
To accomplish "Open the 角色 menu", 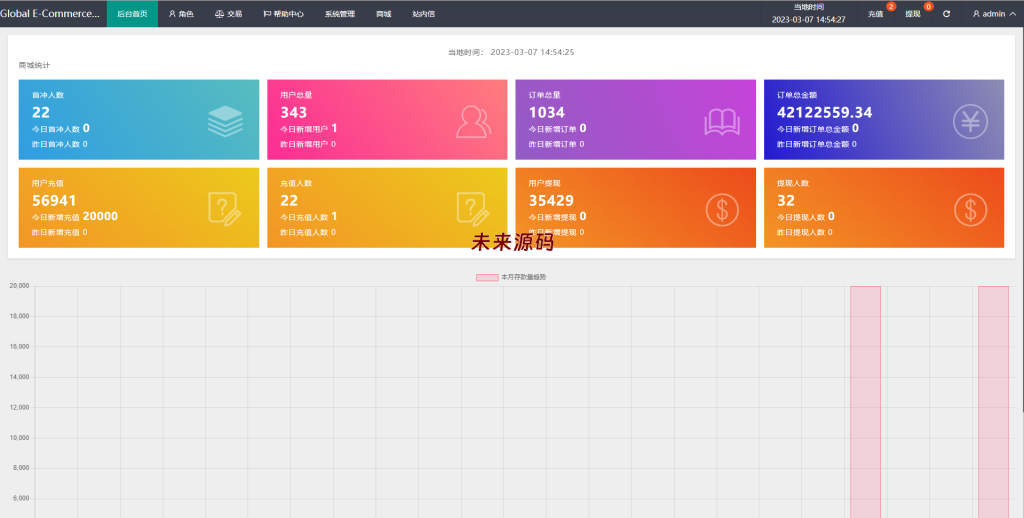I will pos(181,14).
